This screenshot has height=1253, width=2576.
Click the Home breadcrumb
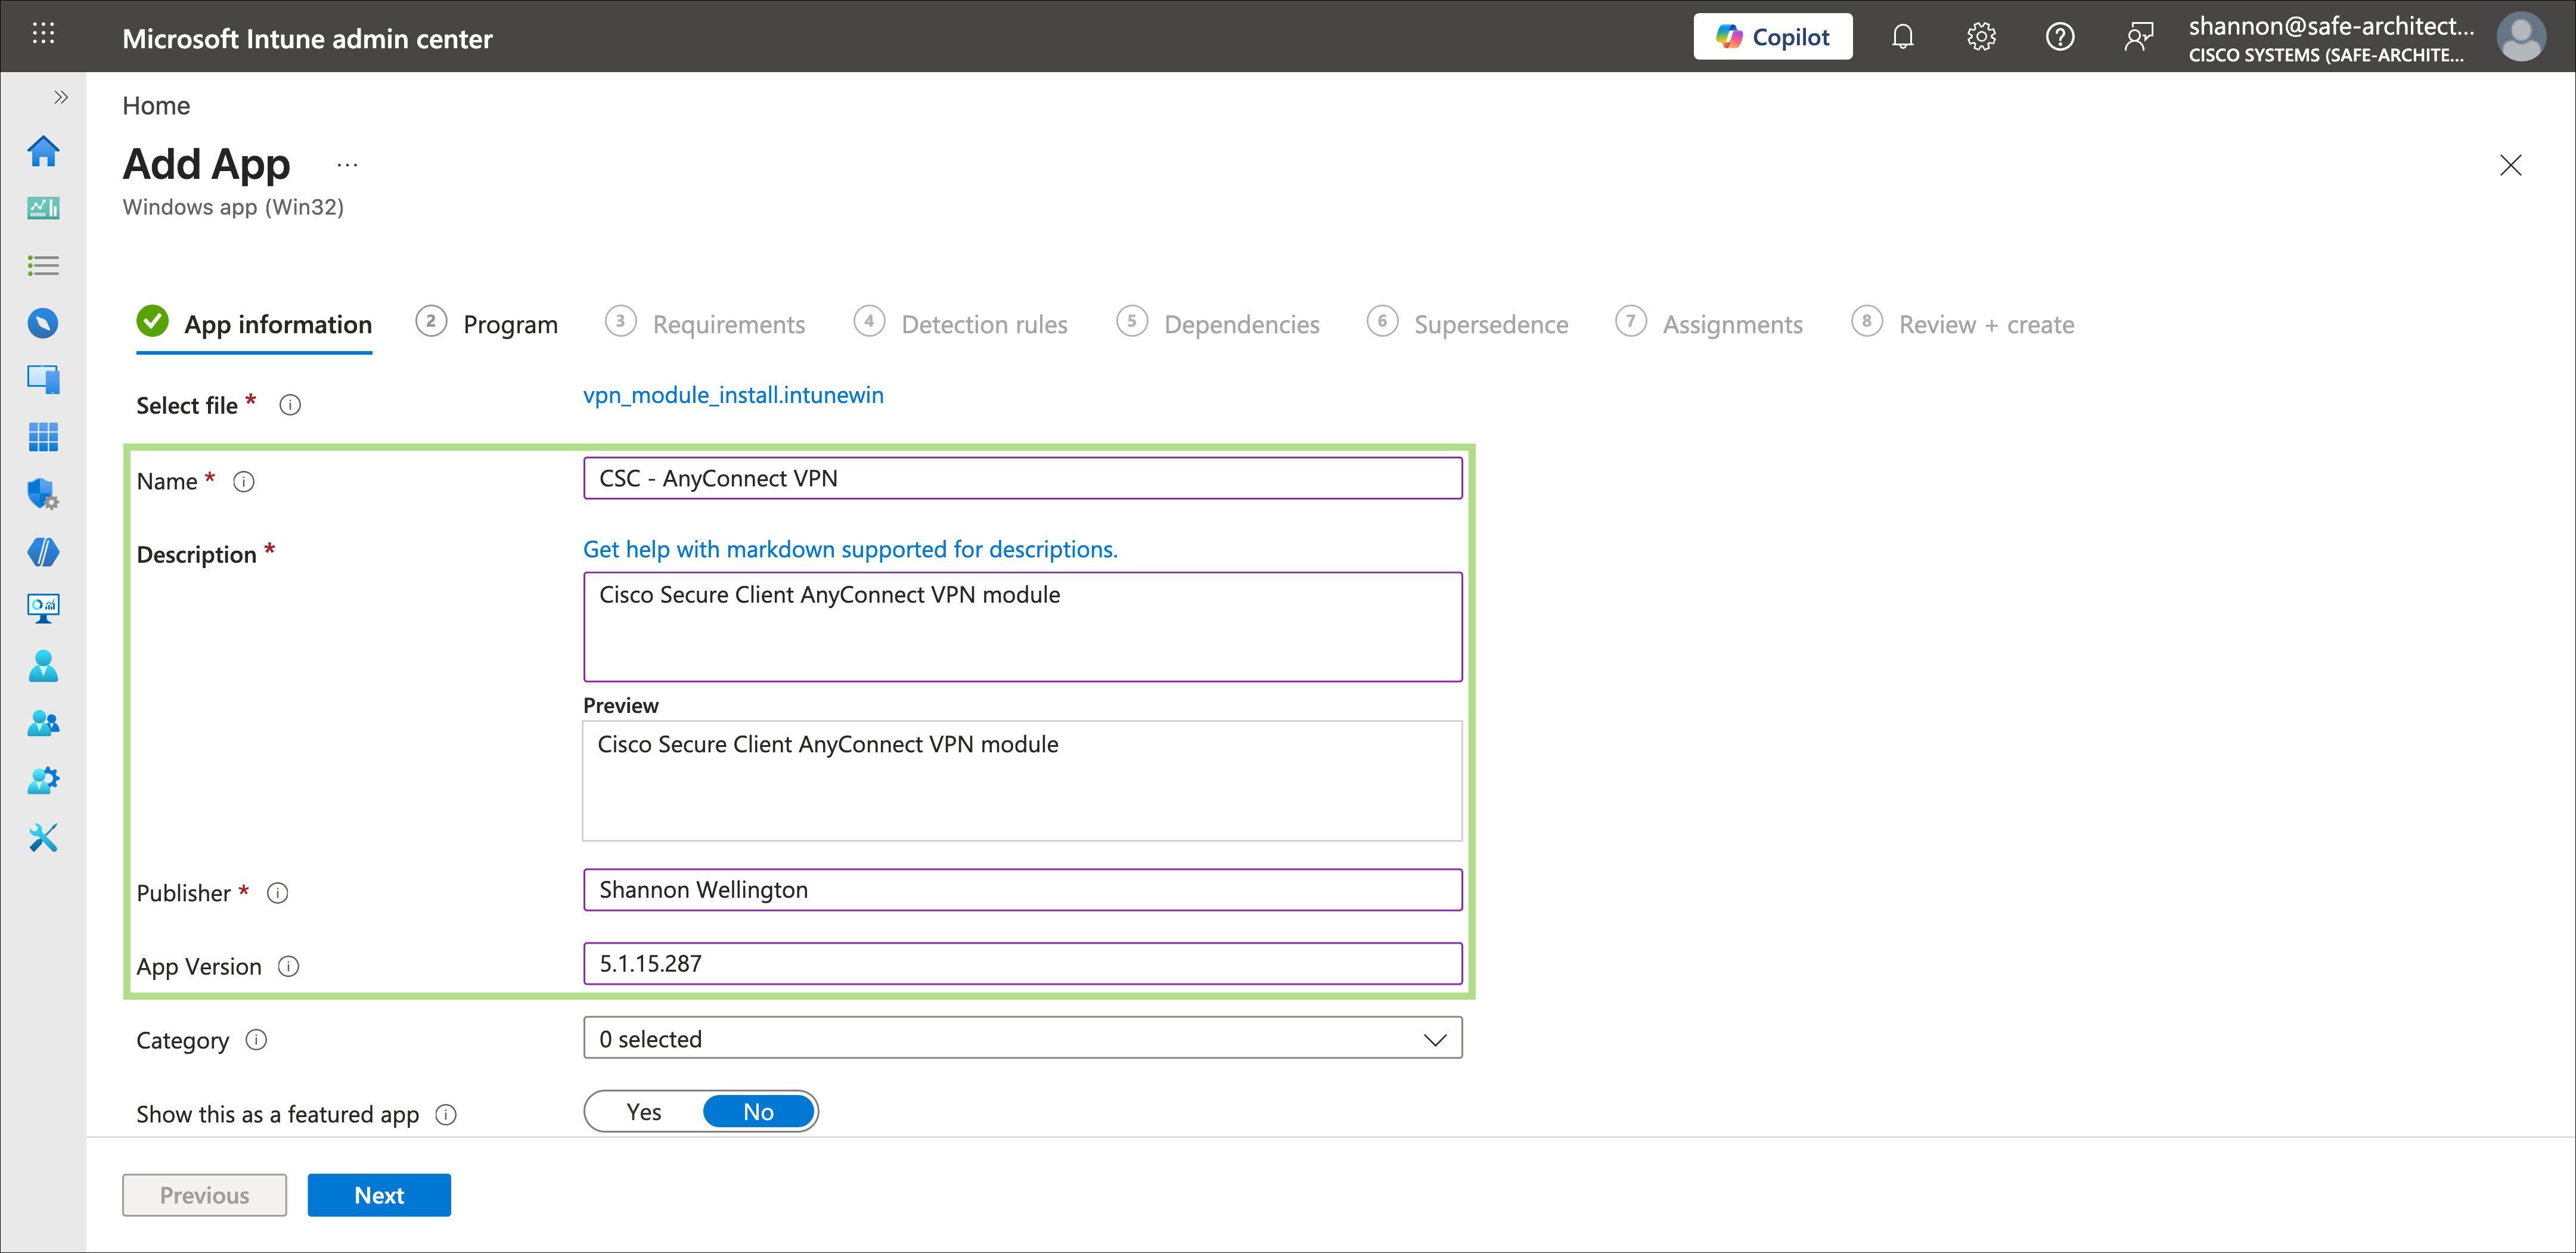pyautogui.click(x=156, y=106)
